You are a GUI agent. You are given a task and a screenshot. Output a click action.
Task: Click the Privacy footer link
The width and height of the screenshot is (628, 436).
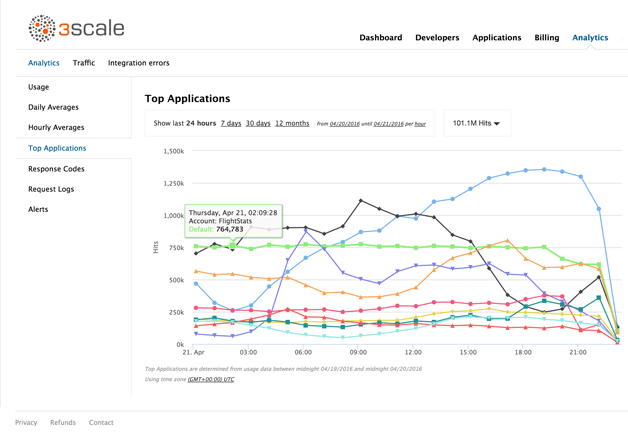(x=26, y=423)
